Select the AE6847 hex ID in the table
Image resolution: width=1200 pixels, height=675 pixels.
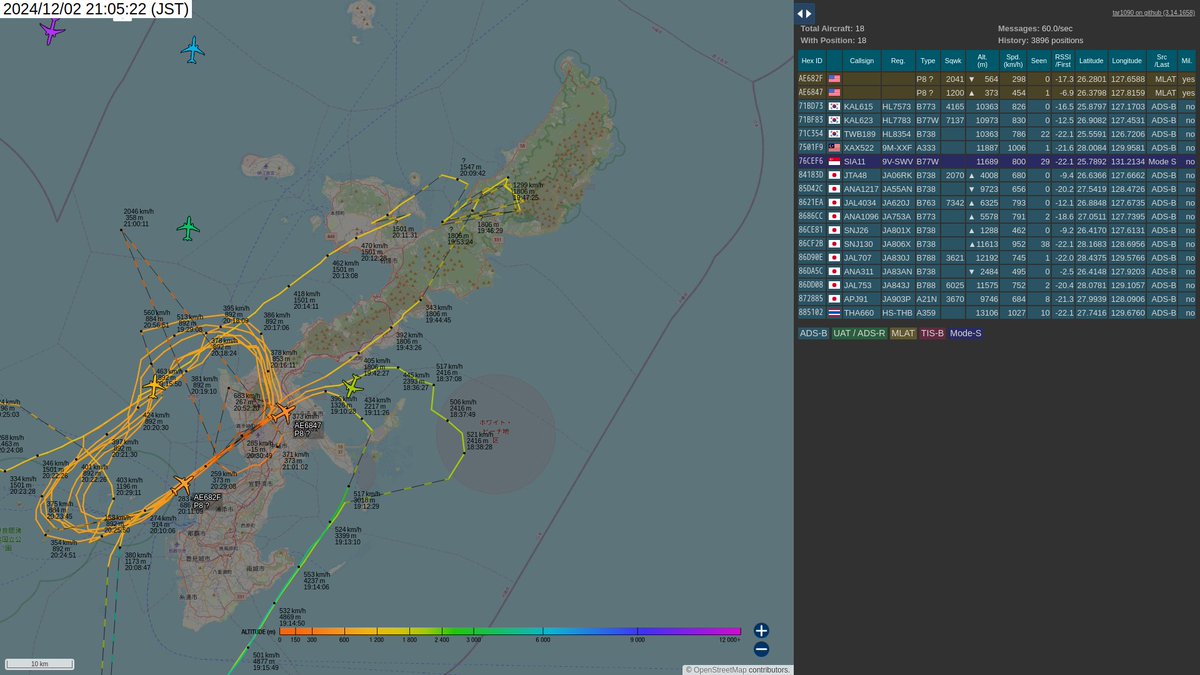click(810, 92)
